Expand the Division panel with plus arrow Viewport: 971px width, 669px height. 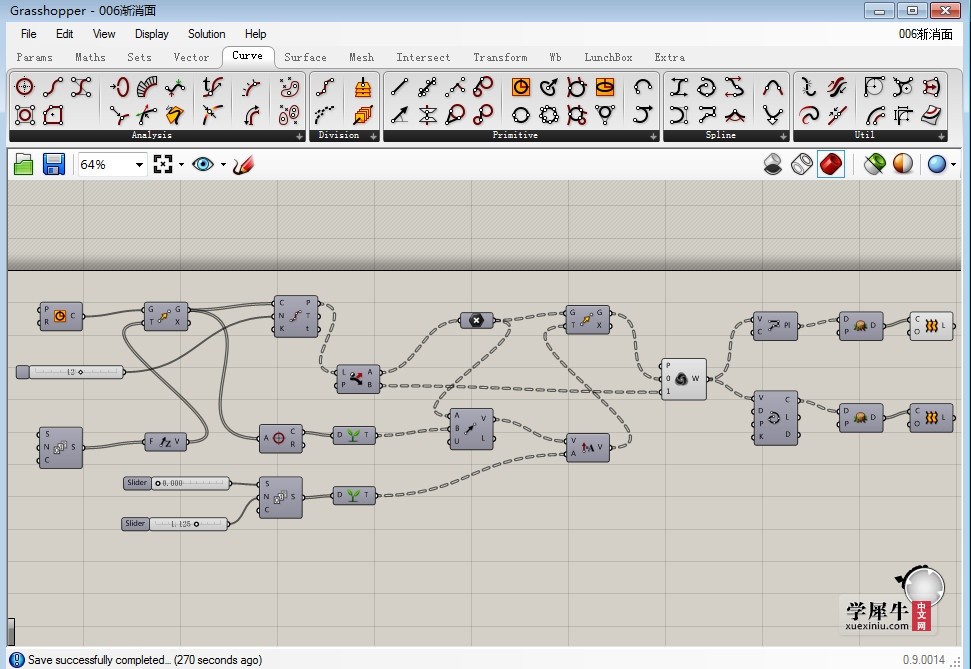[373, 136]
